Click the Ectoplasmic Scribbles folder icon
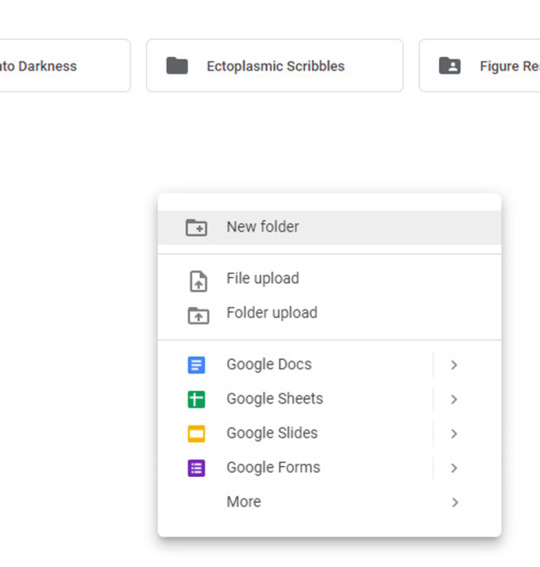This screenshot has height=567, width=540. [x=177, y=65]
